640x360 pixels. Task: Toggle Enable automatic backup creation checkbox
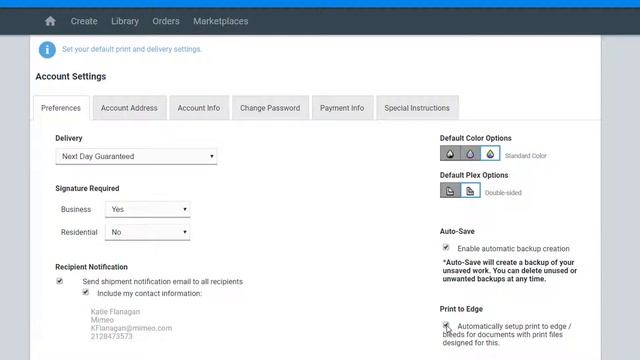point(446,247)
